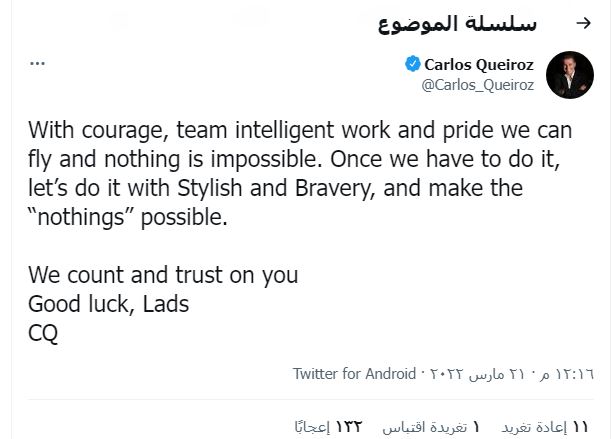Click the Twitter for Android source link
Screen dimensions: 612x439
pos(354,374)
